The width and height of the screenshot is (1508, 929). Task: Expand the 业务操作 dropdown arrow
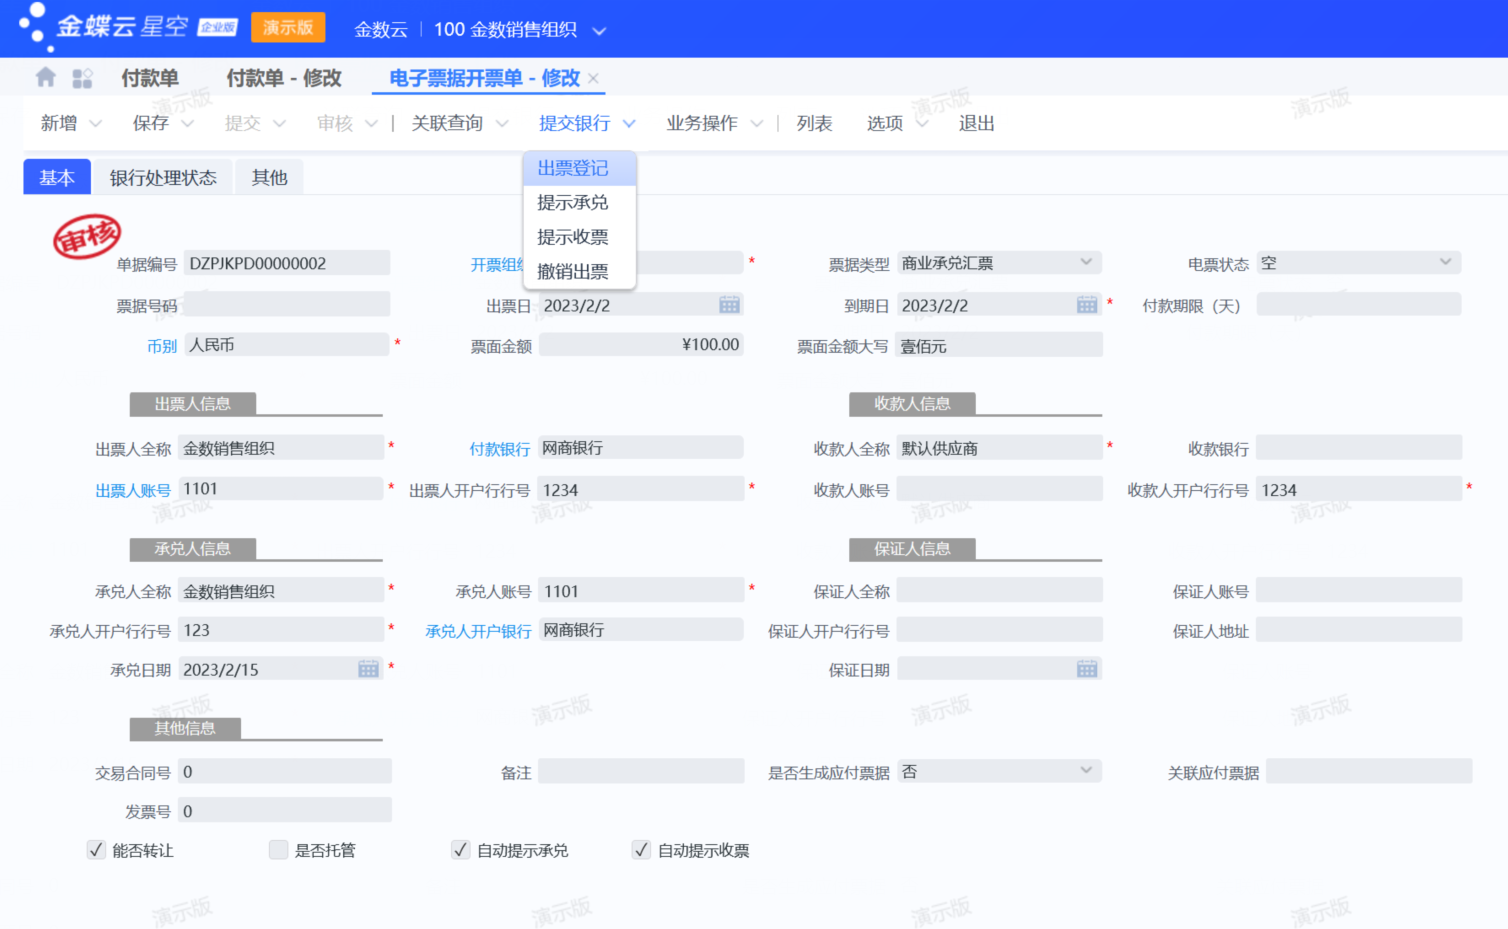coord(757,124)
